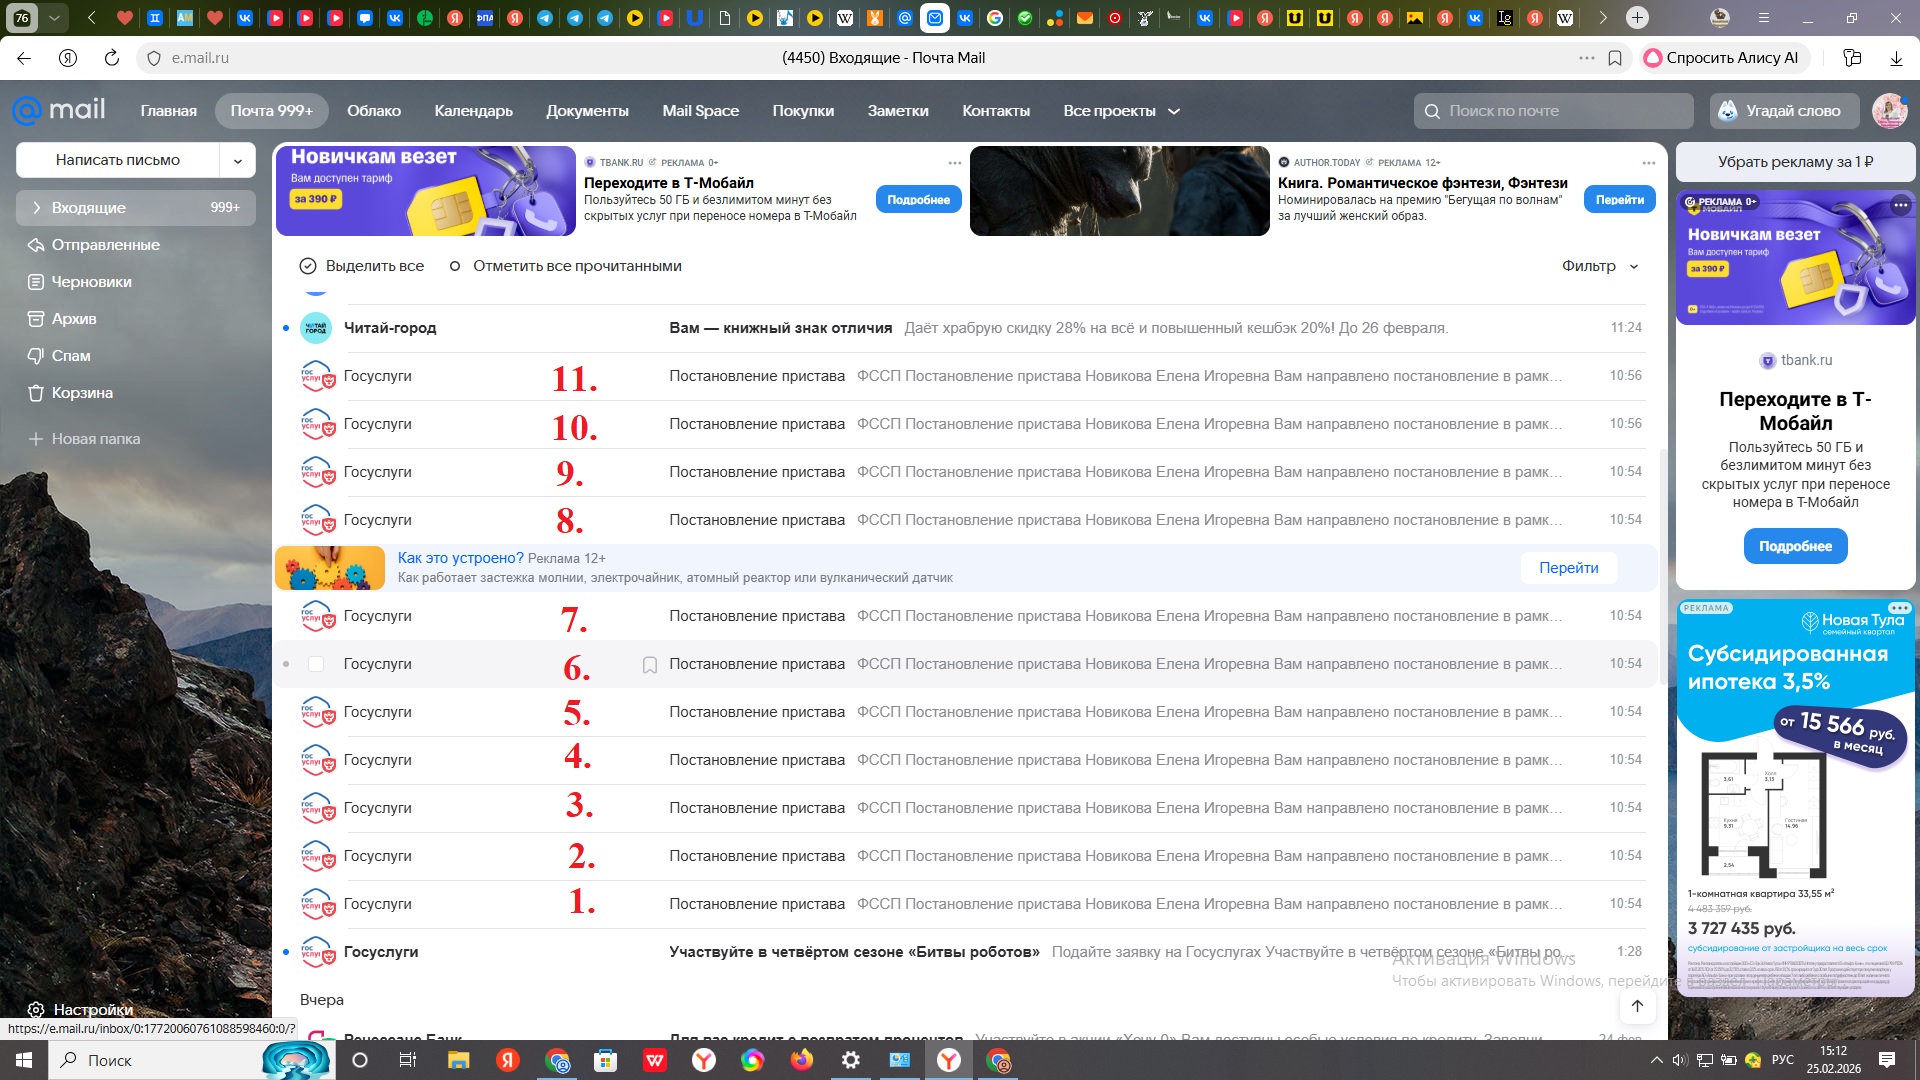Screen dimensions: 1920x1080
Task: Open dropdown arrow next to Написать письмо
Action: pyautogui.click(x=238, y=160)
